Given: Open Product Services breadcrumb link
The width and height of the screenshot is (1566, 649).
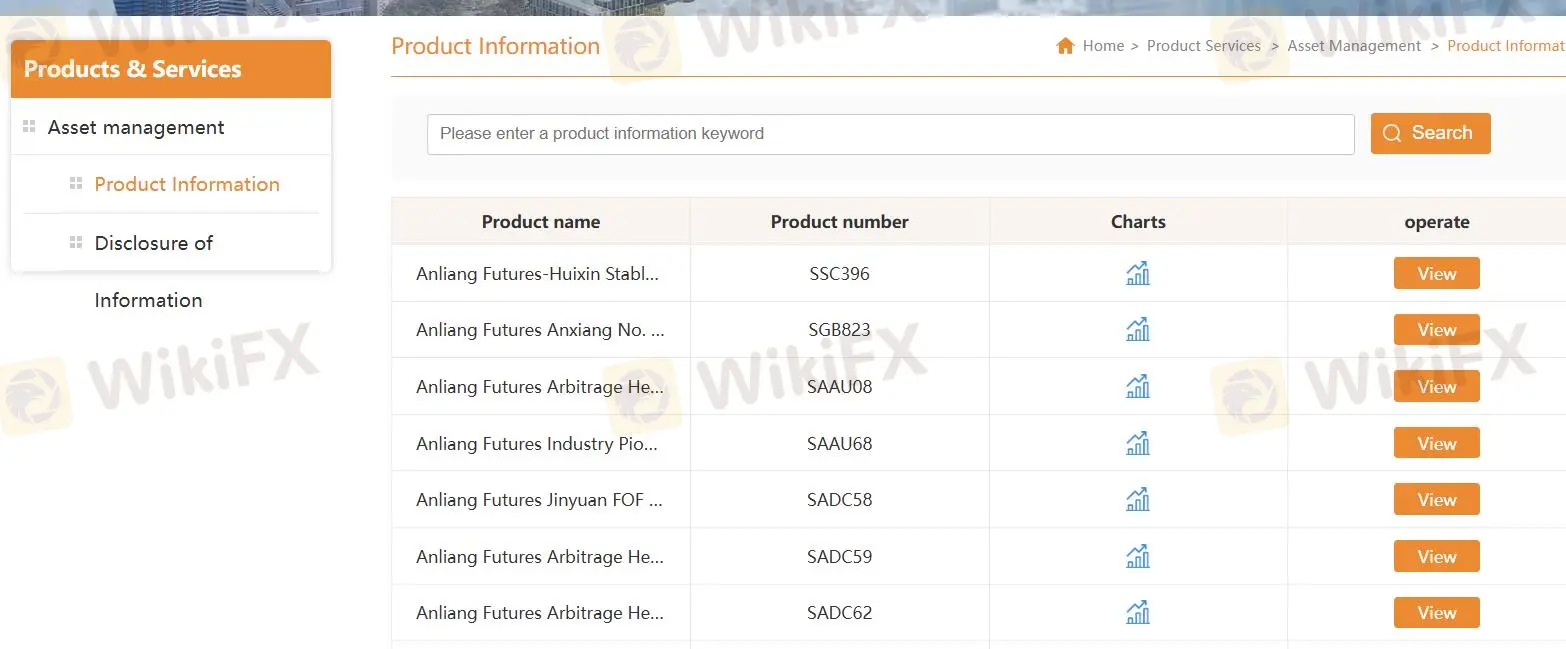Looking at the screenshot, I should point(1204,45).
